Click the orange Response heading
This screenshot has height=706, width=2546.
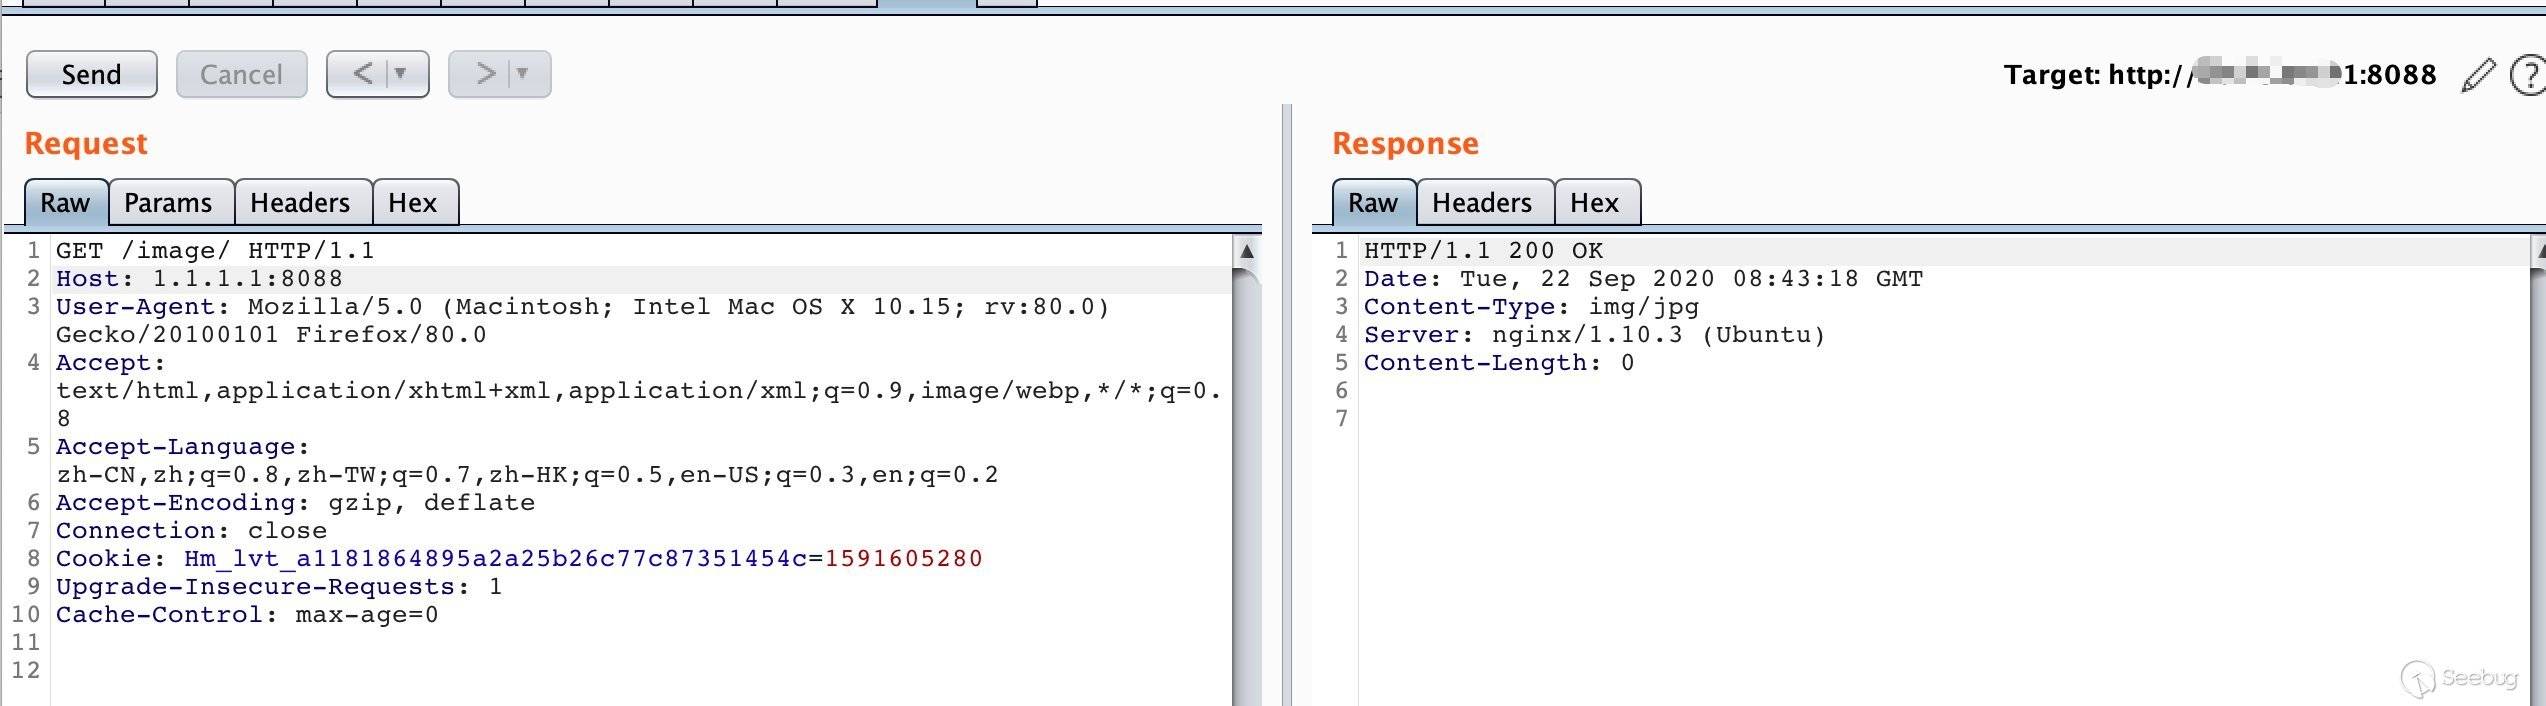(1405, 144)
